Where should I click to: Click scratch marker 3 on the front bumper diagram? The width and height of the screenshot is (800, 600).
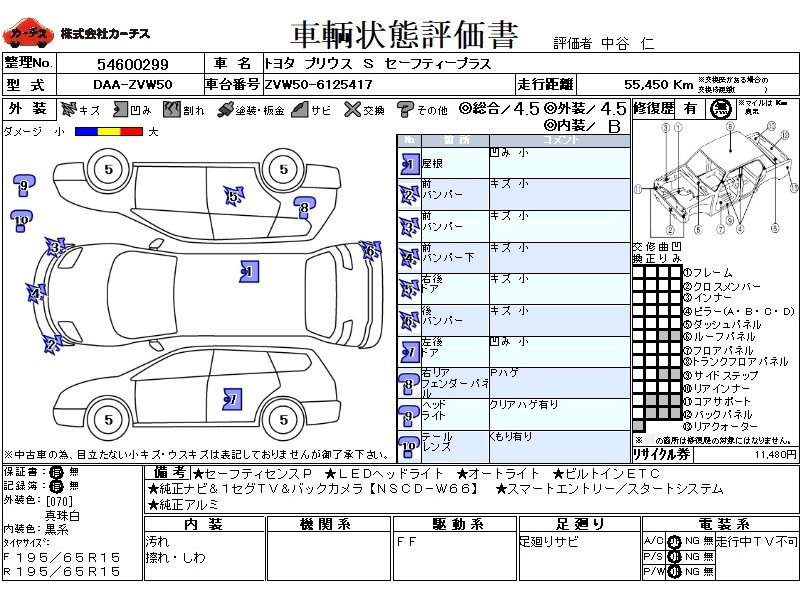[55, 247]
